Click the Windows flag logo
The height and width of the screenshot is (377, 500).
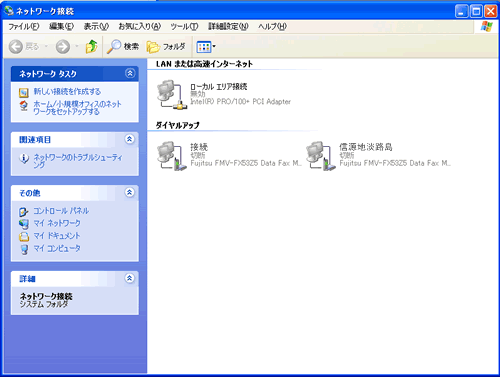point(486,27)
